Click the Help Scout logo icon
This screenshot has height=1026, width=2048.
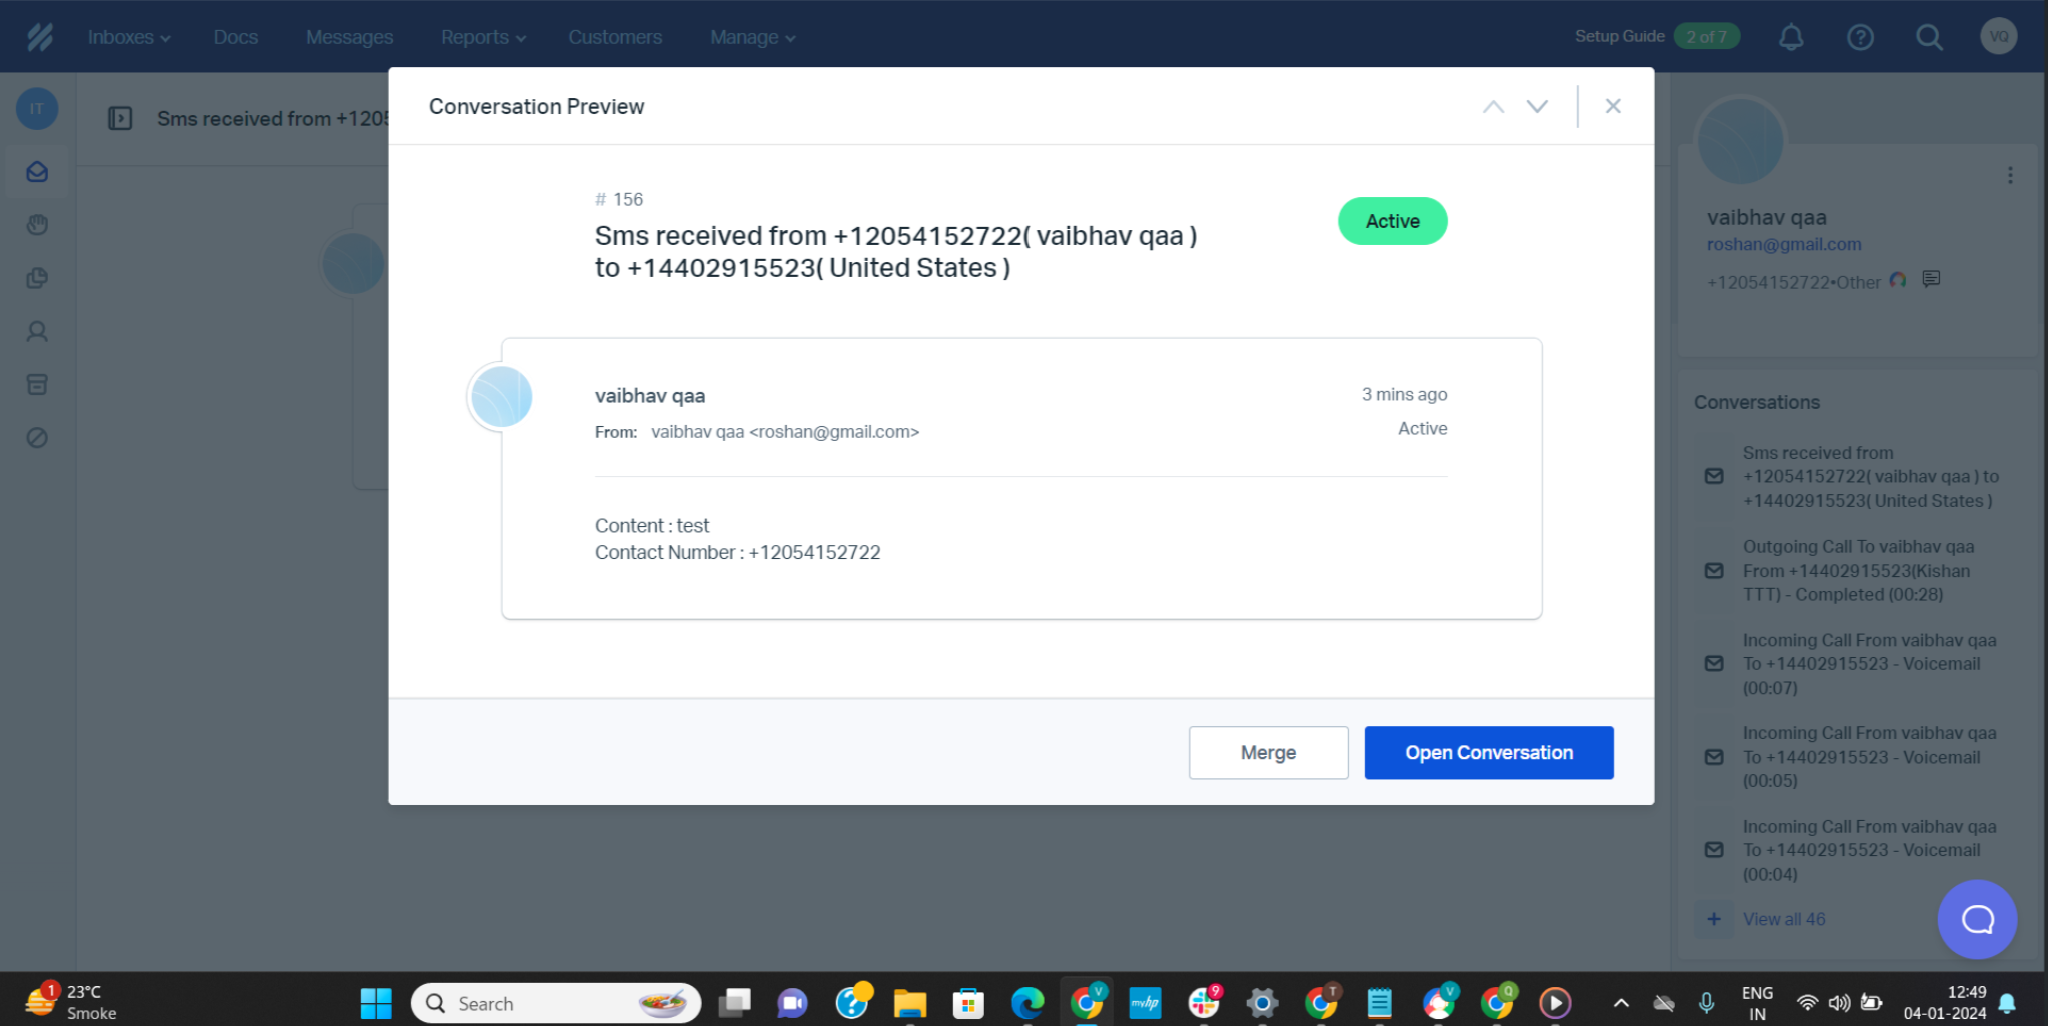coord(40,37)
